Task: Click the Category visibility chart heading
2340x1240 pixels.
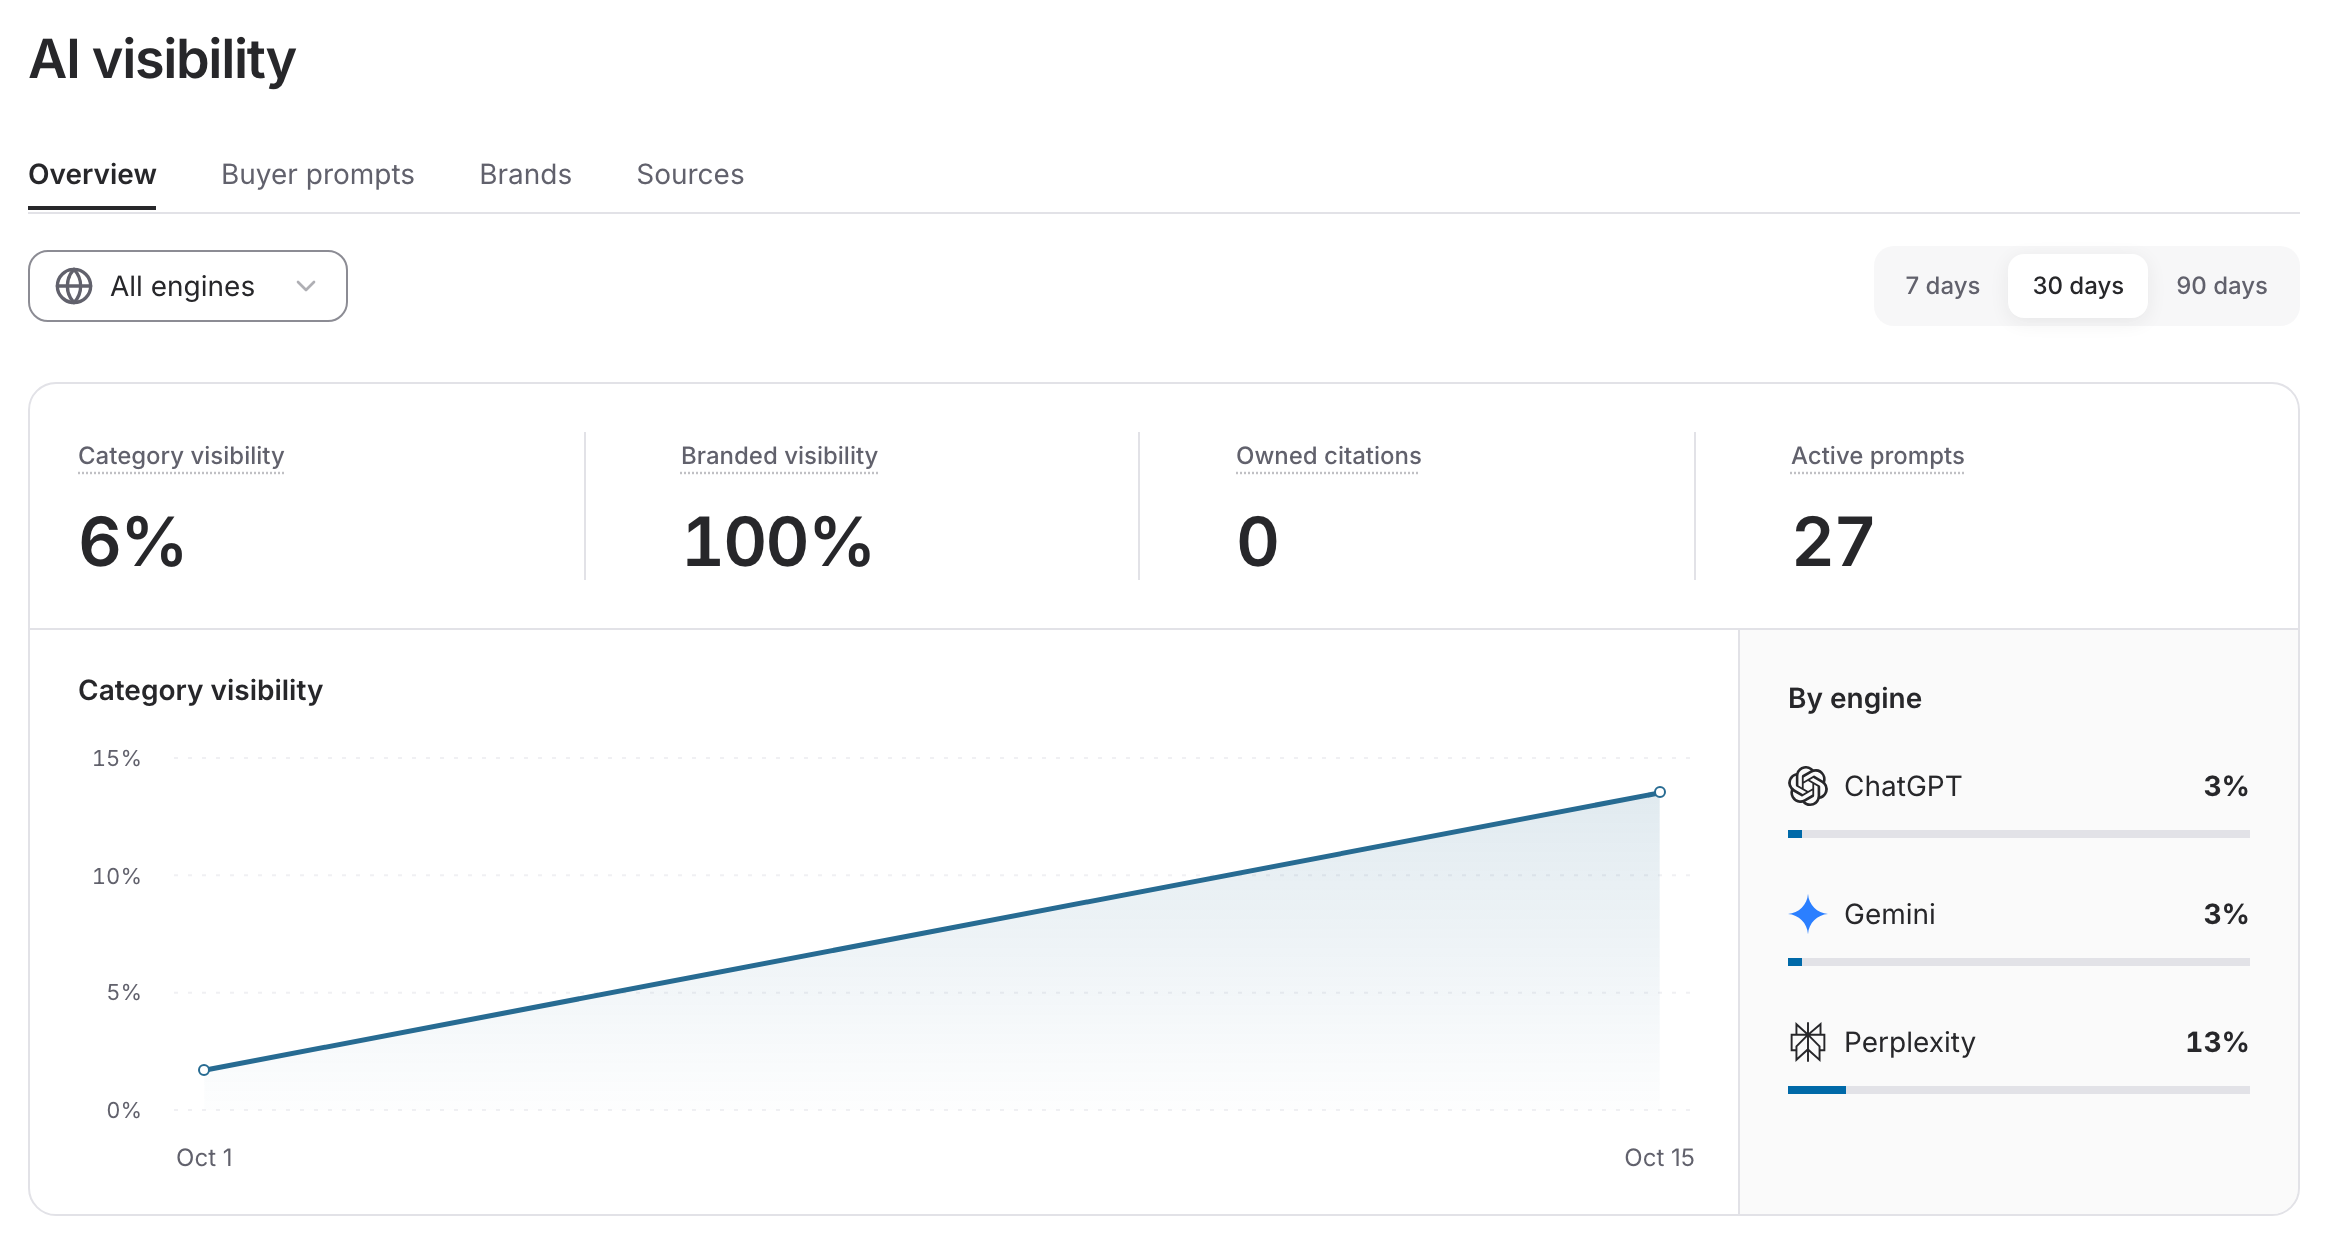Action: click(201, 690)
